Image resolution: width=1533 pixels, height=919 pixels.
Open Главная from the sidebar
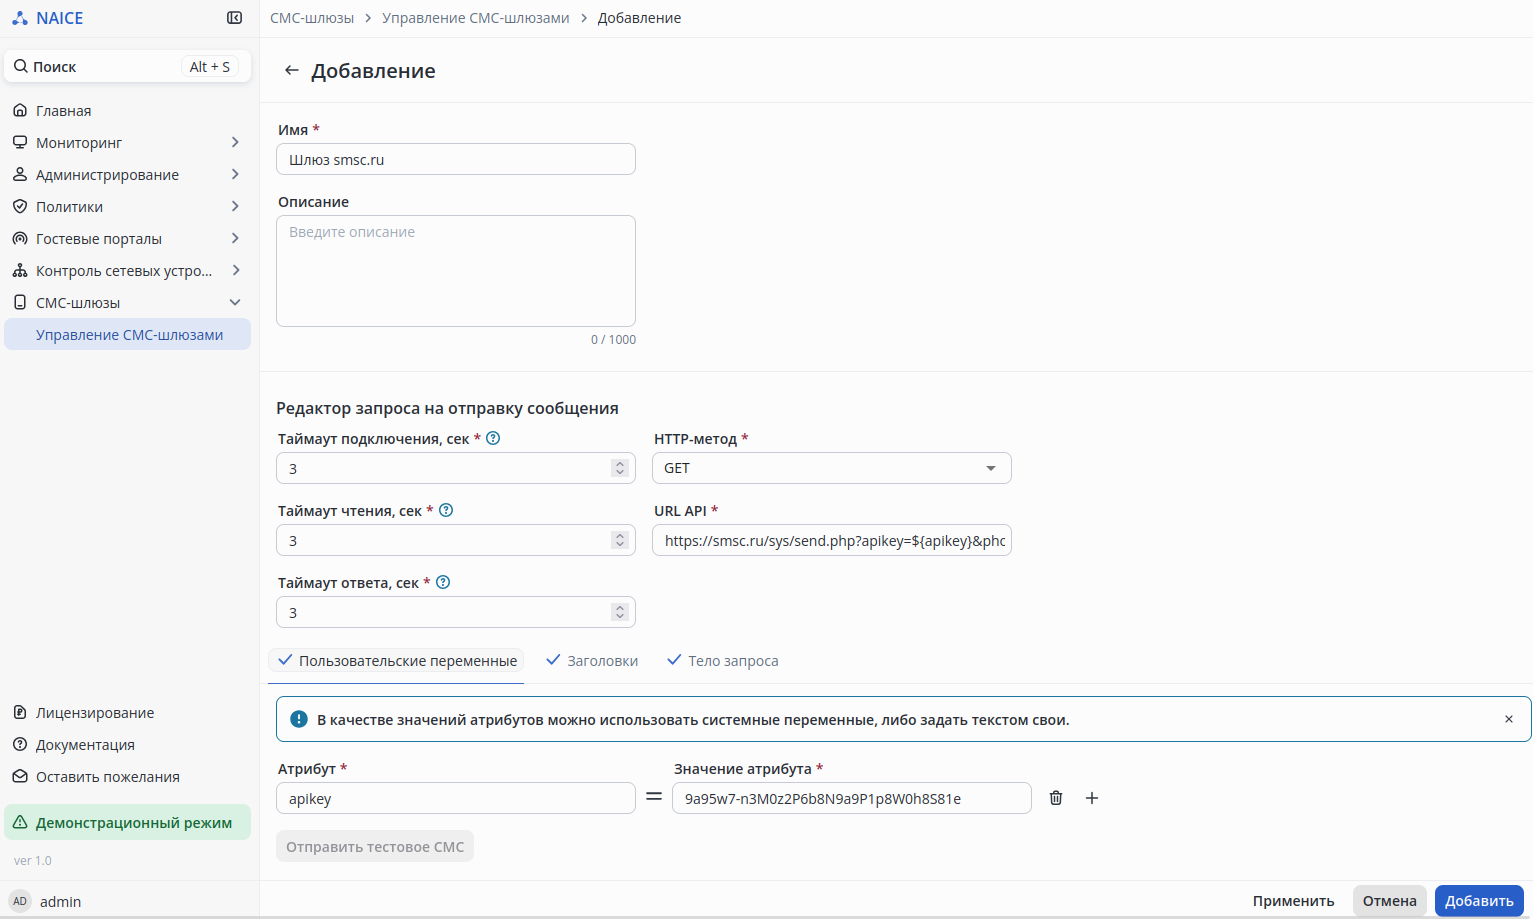tap(64, 111)
